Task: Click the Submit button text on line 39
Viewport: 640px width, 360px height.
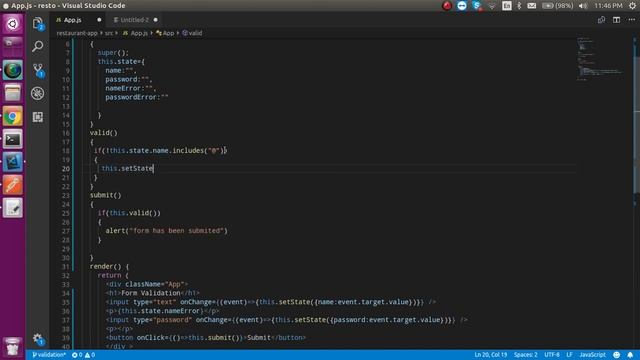Action: pyautogui.click(x=259, y=338)
